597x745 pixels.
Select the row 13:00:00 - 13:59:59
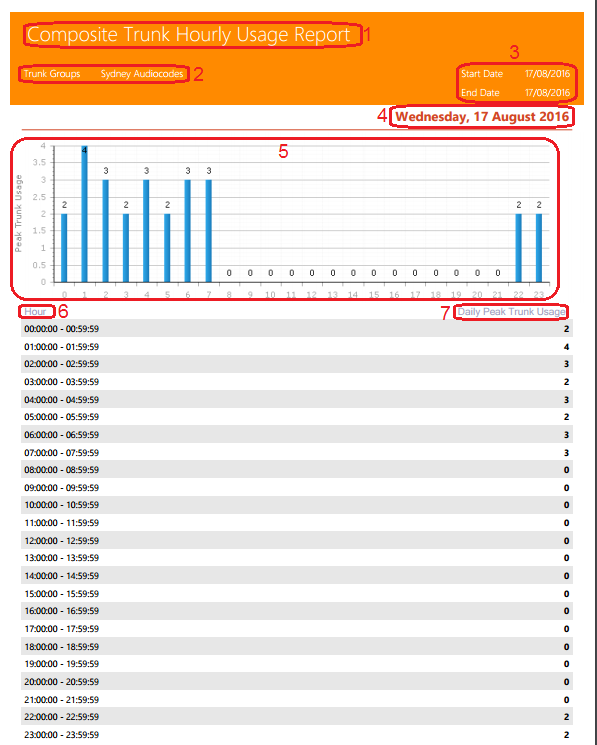click(297, 558)
